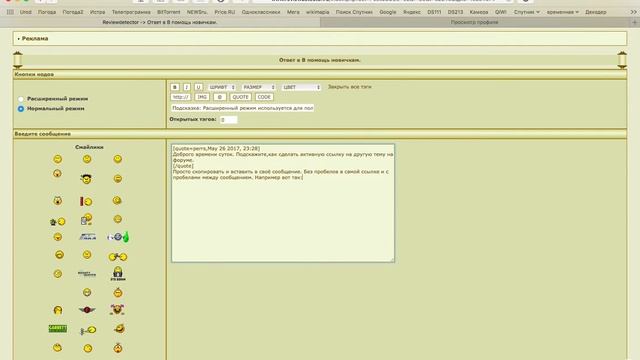Click the QUOTE tag button
640x360 pixels.
[240, 97]
